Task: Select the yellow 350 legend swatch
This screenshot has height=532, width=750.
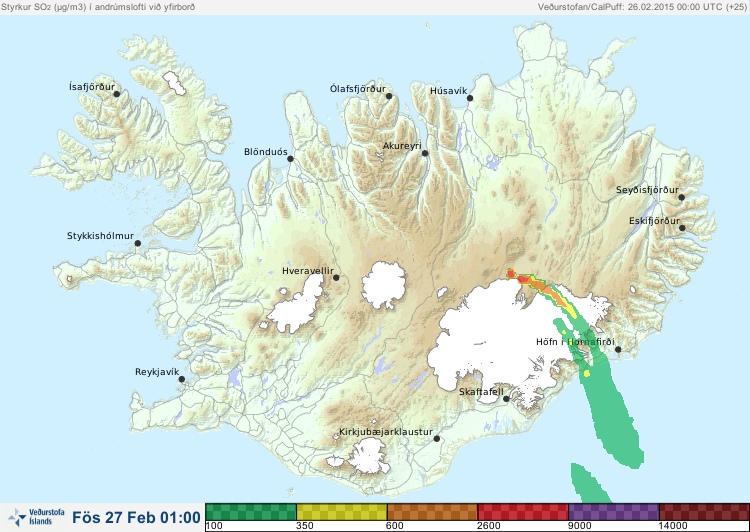Action: pyautogui.click(x=342, y=511)
